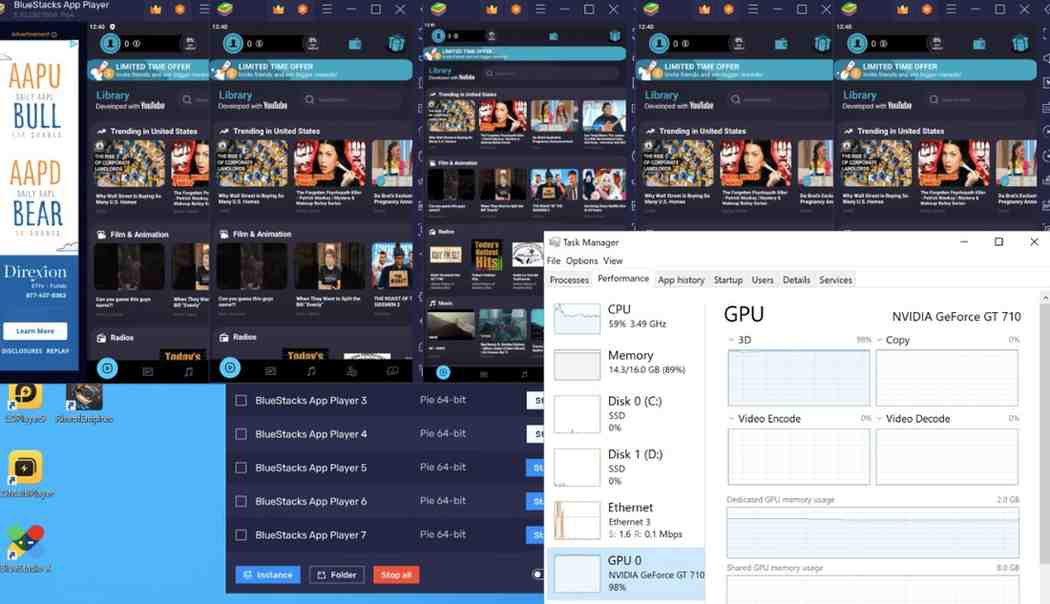This screenshot has width=1050, height=604.
Task: Switch to the Details tab
Action: pyautogui.click(x=796, y=280)
